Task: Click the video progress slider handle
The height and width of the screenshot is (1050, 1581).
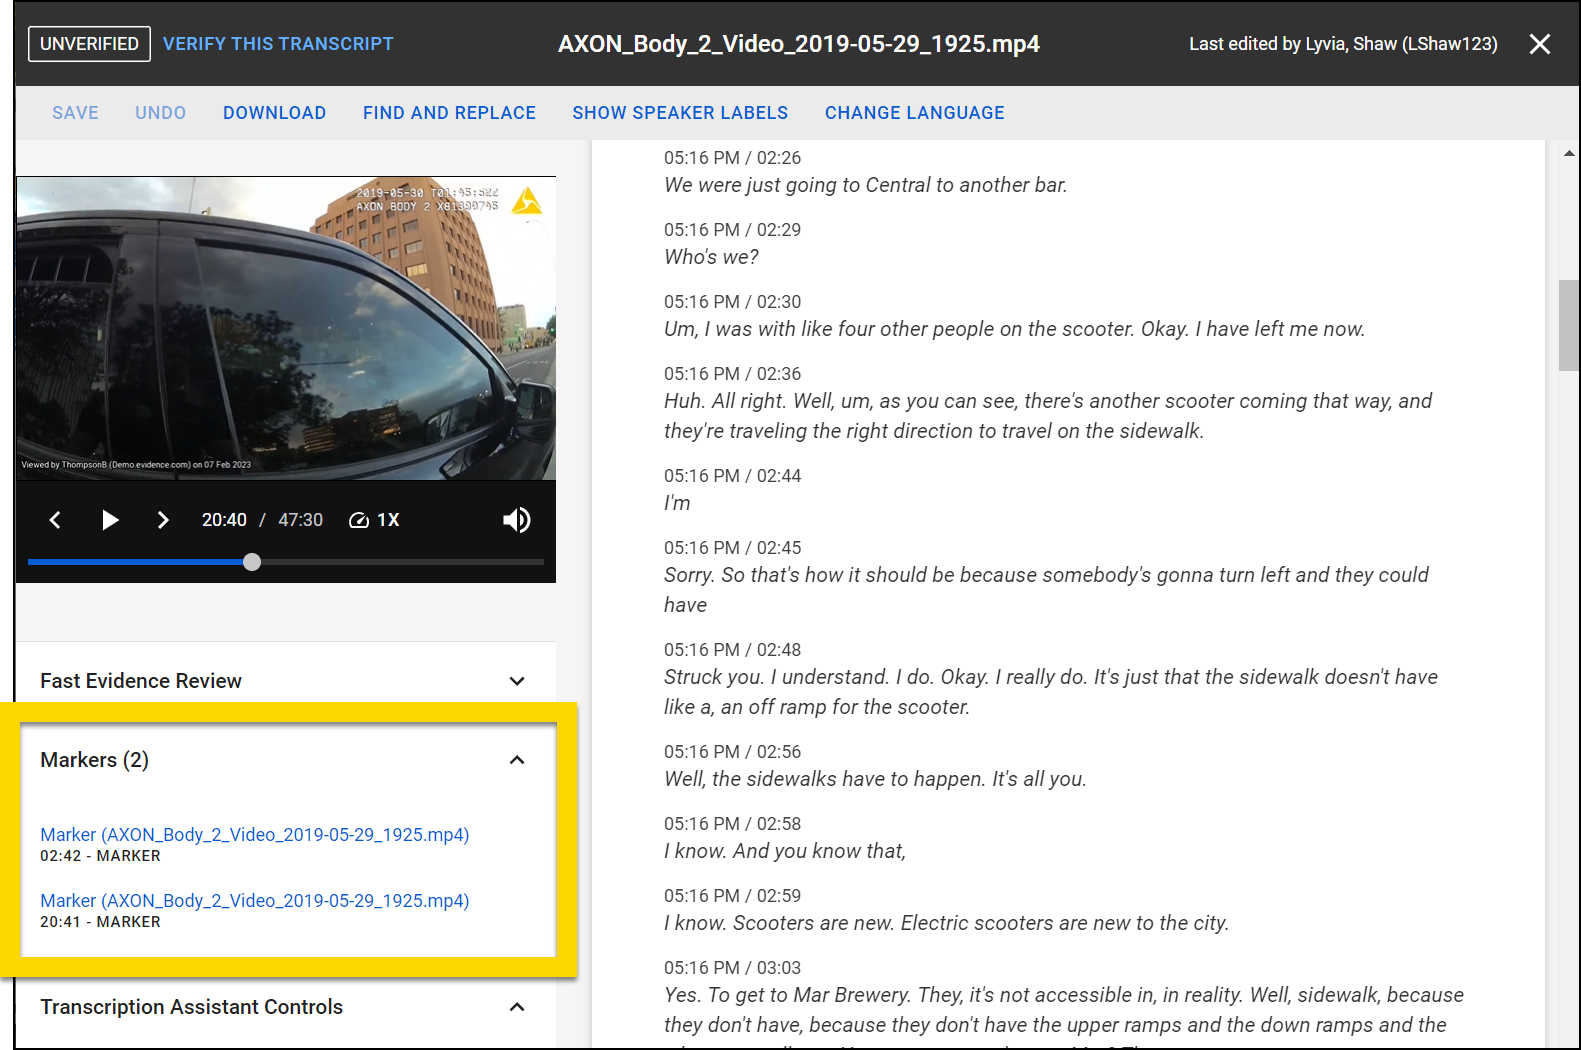Action: tap(252, 562)
